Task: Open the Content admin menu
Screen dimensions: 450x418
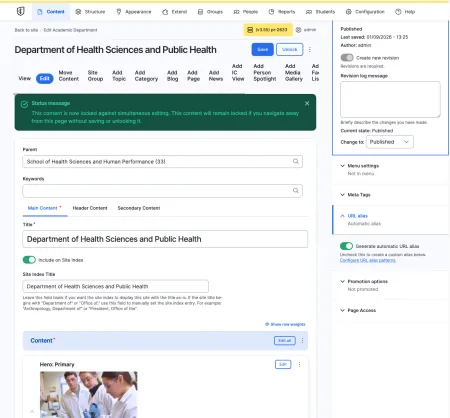Action: [51, 12]
